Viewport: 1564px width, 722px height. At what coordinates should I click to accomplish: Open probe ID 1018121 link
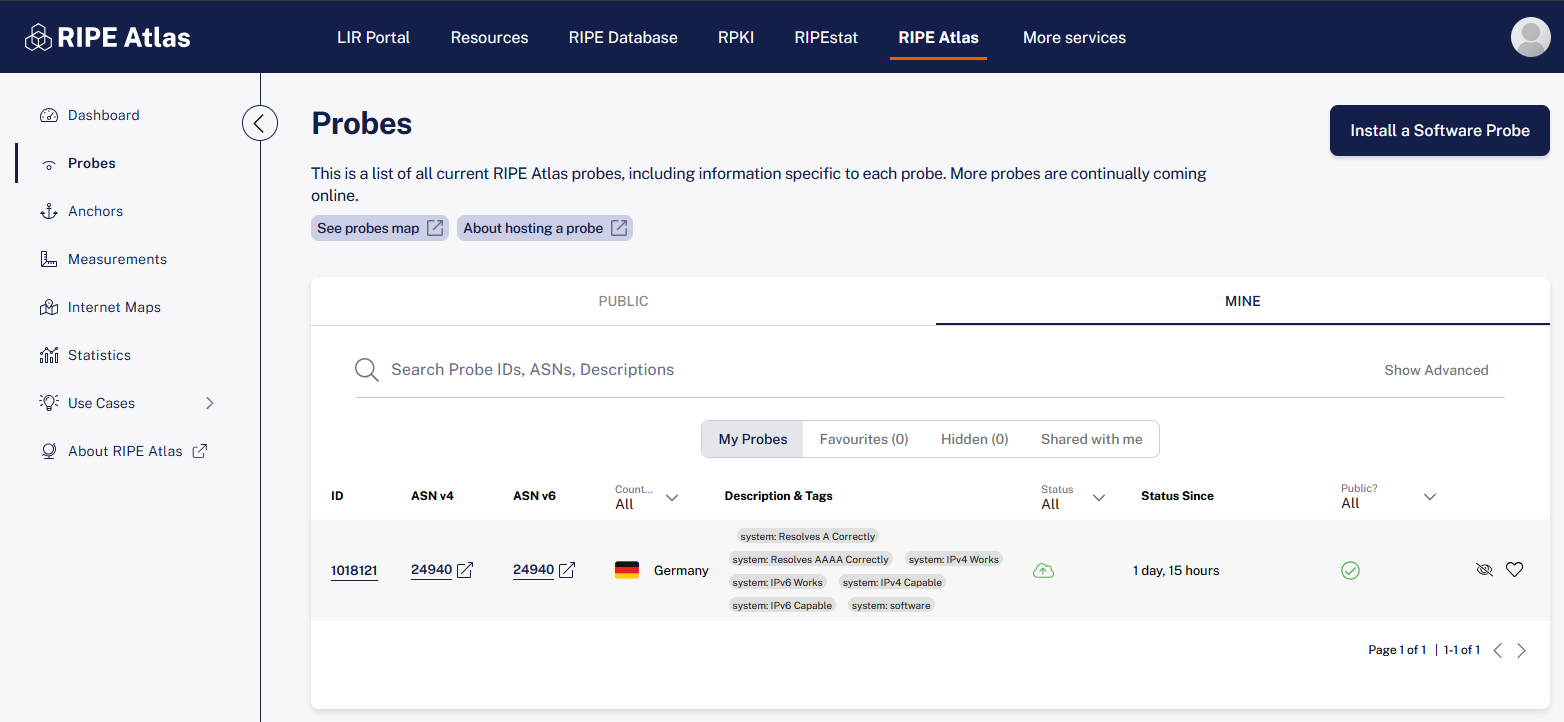[354, 571]
